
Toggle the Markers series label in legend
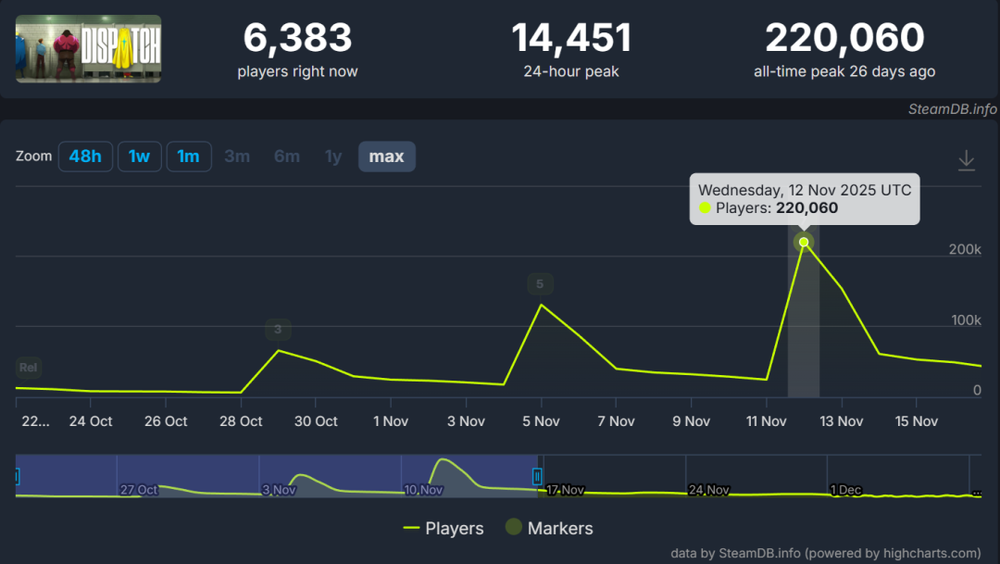(x=560, y=528)
